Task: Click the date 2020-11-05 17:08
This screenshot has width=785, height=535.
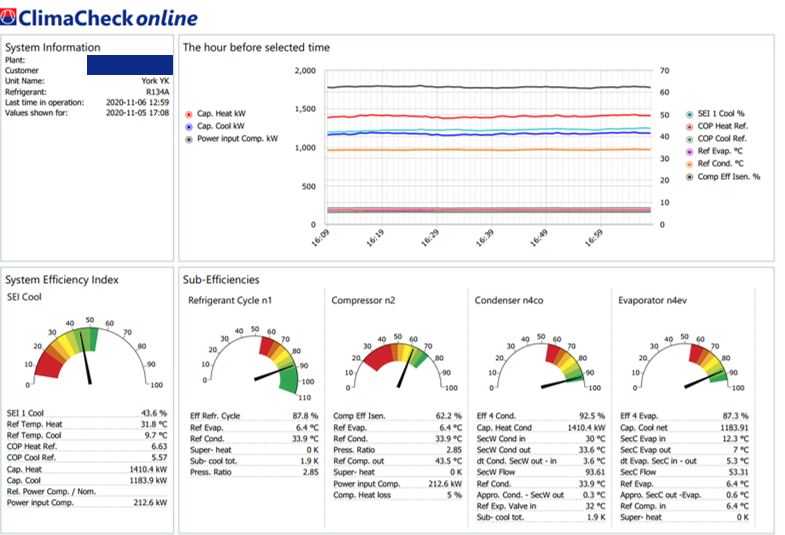Action: pos(138,113)
